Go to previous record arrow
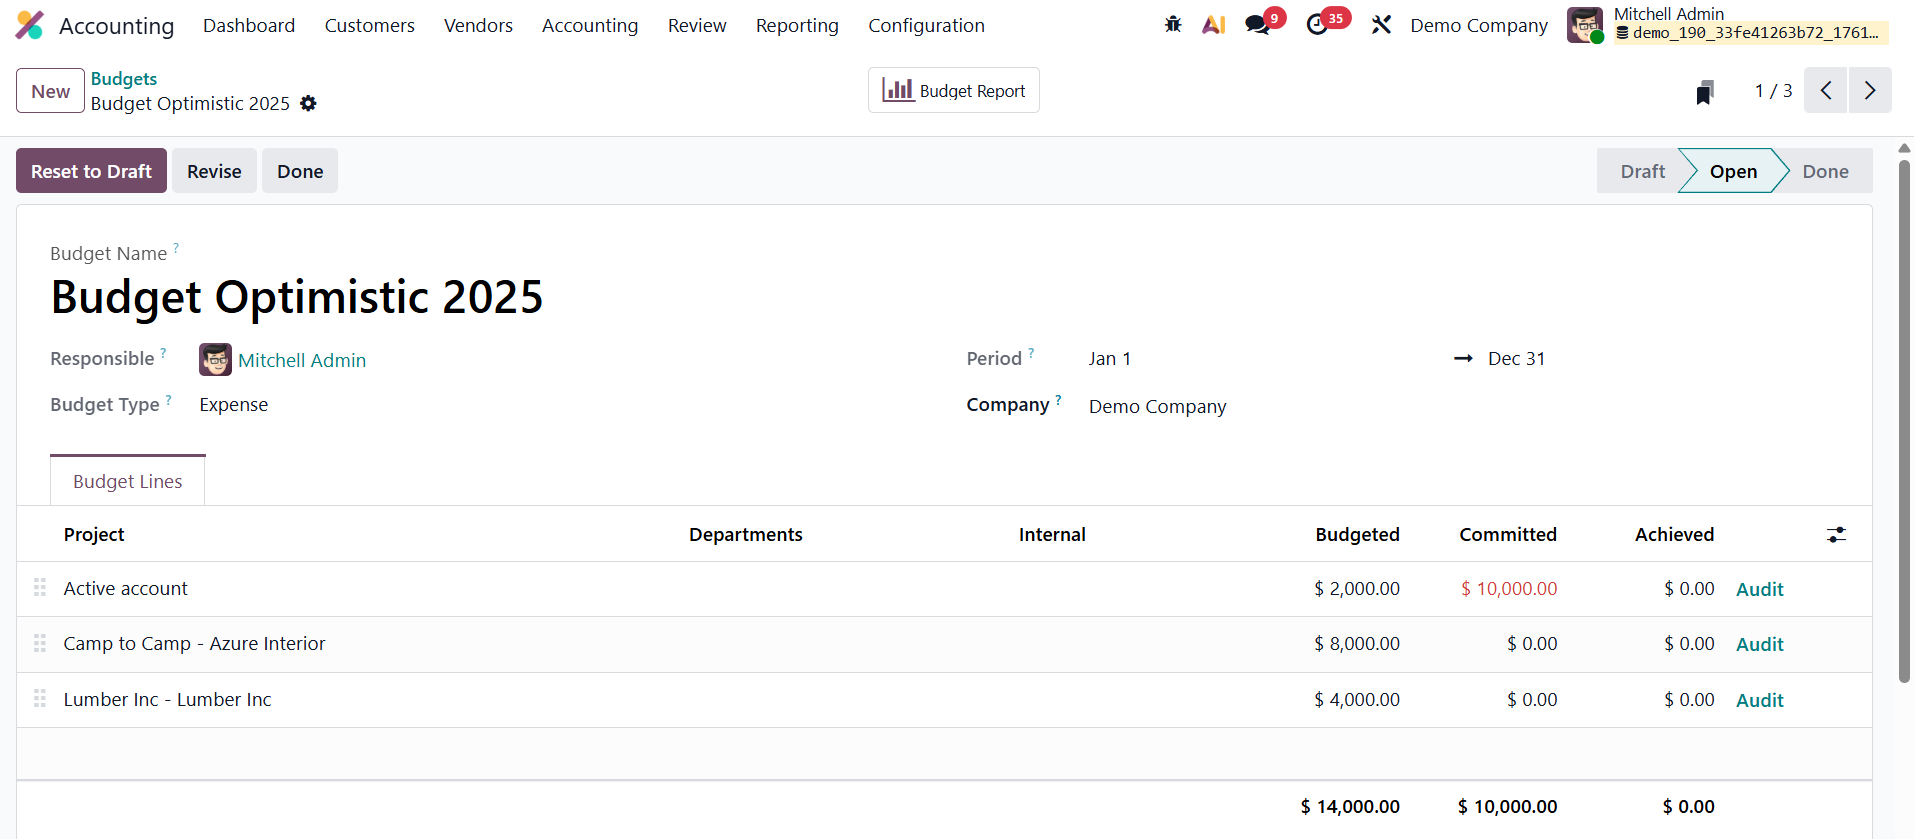 pos(1825,91)
